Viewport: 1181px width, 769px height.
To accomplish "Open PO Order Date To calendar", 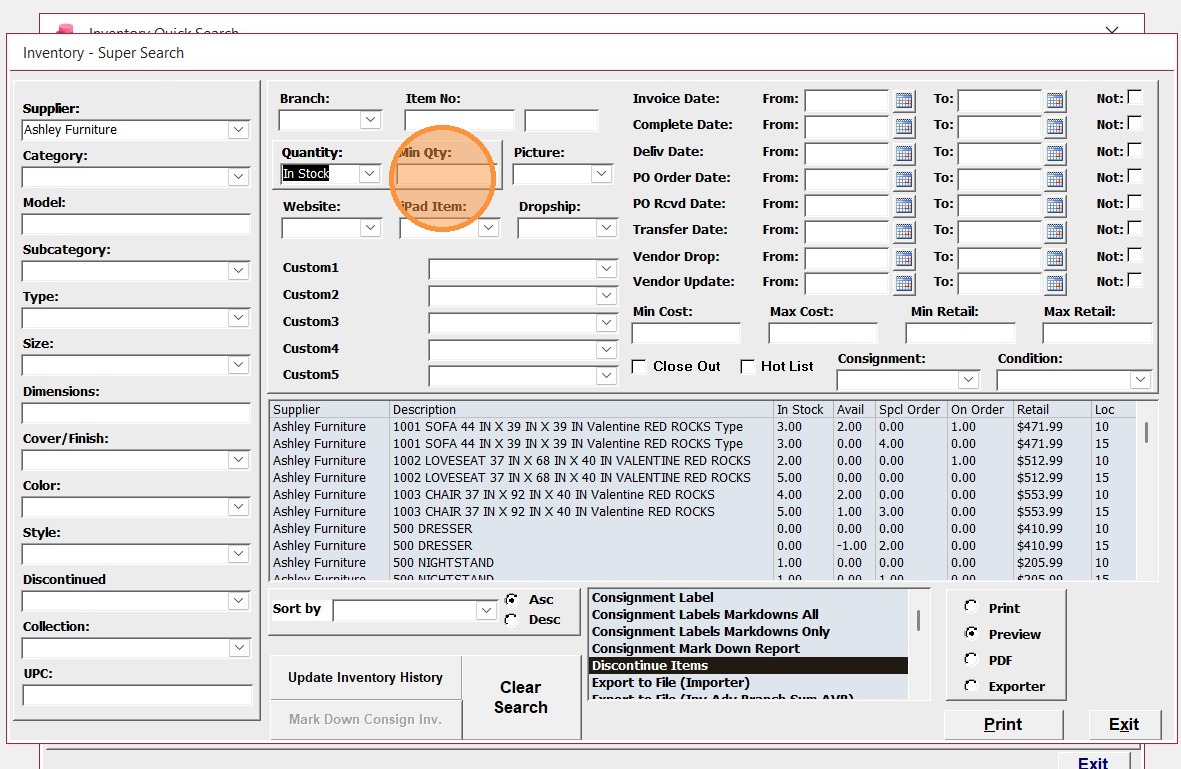I will pos(1056,179).
